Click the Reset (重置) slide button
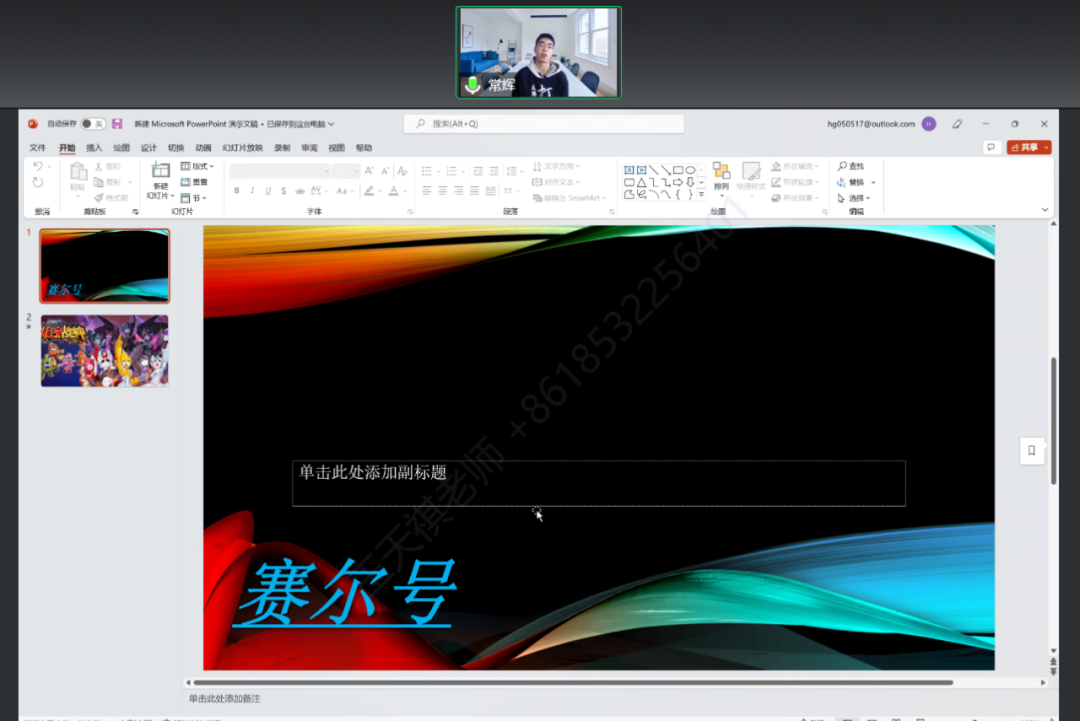 194,182
